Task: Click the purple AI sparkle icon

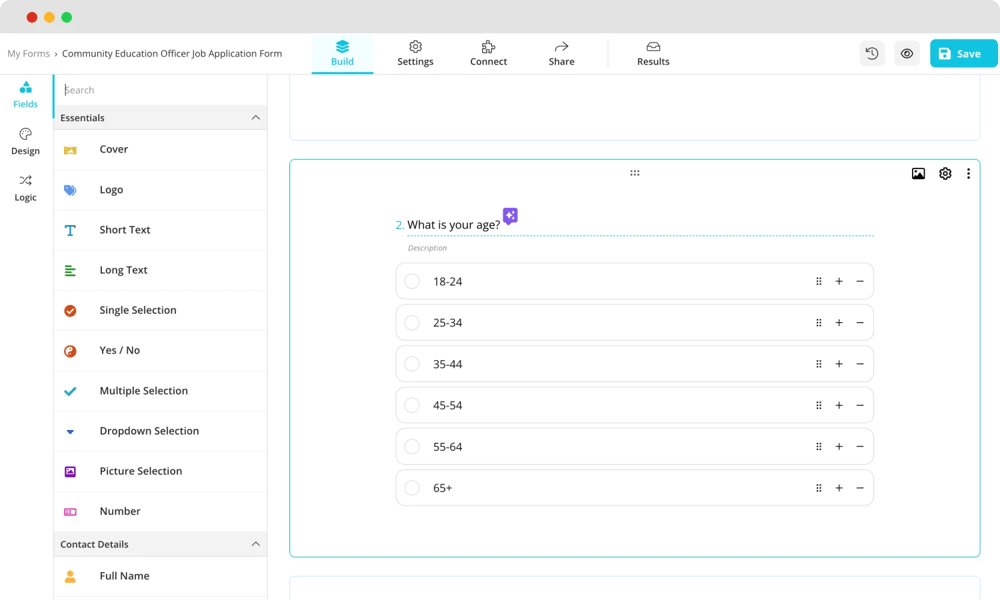Action: (510, 216)
